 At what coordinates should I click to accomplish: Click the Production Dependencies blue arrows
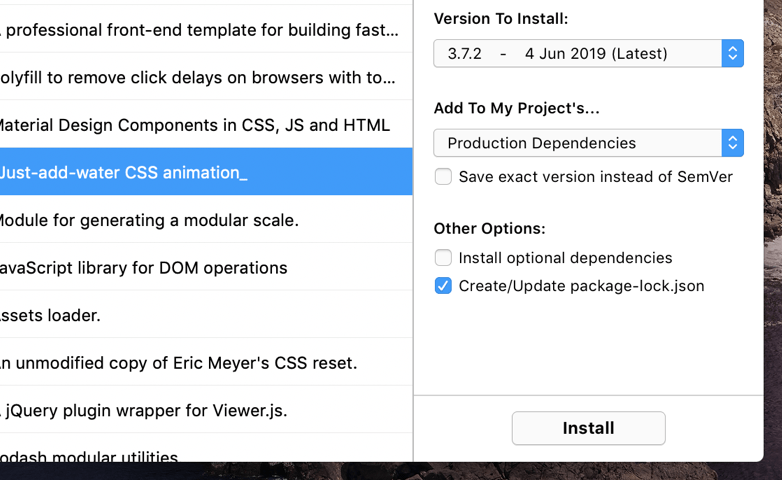[733, 143]
